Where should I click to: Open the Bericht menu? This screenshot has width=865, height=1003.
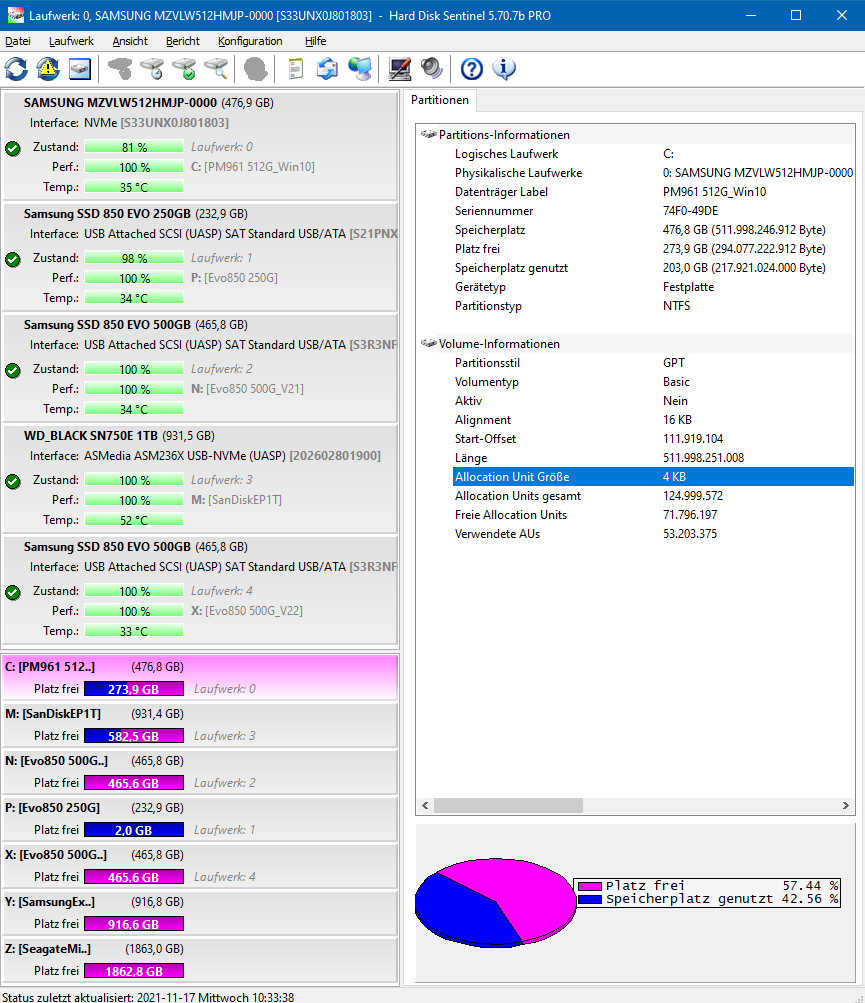click(183, 41)
